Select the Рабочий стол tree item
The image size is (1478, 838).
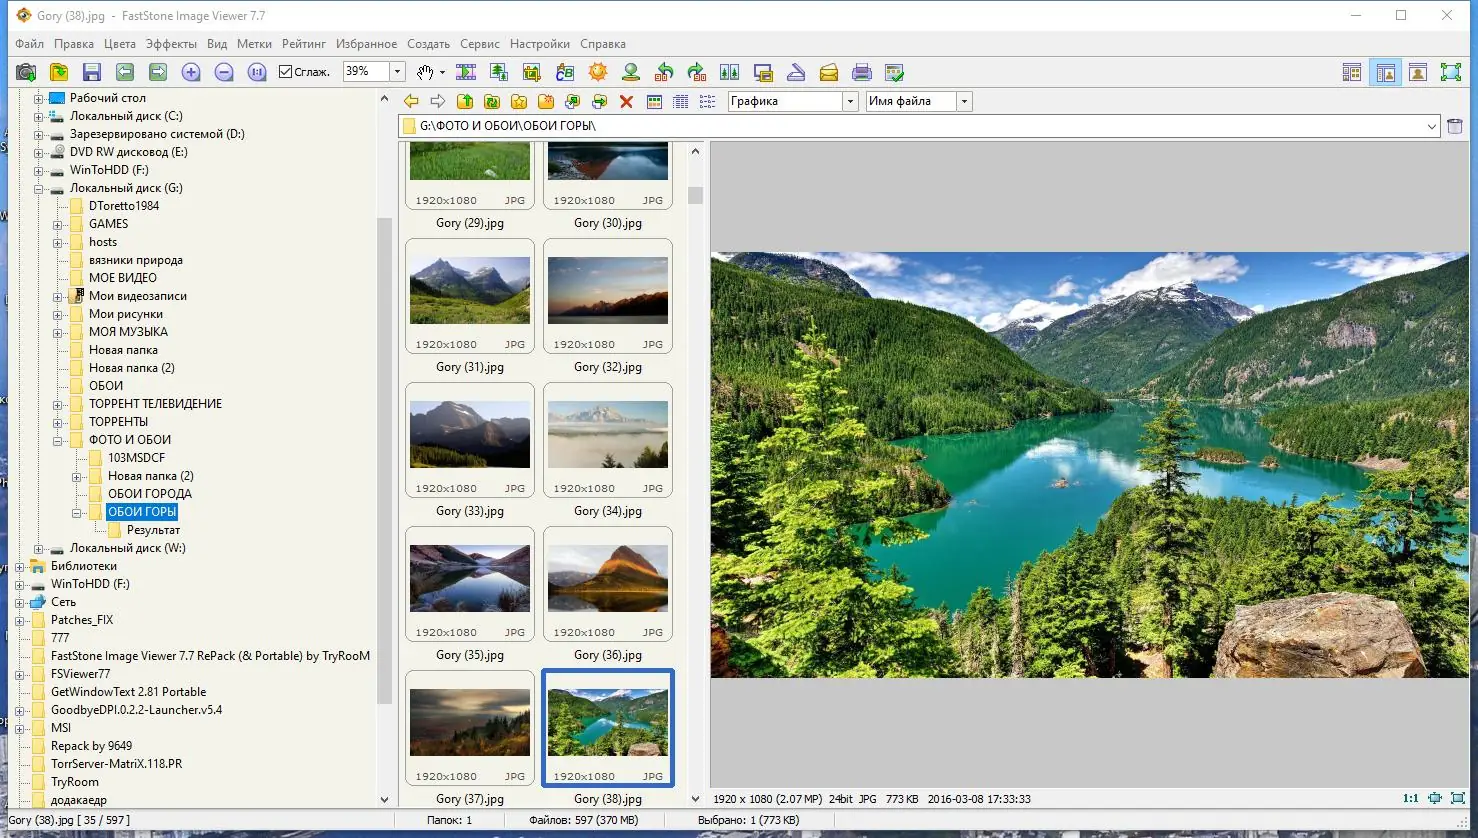point(108,98)
